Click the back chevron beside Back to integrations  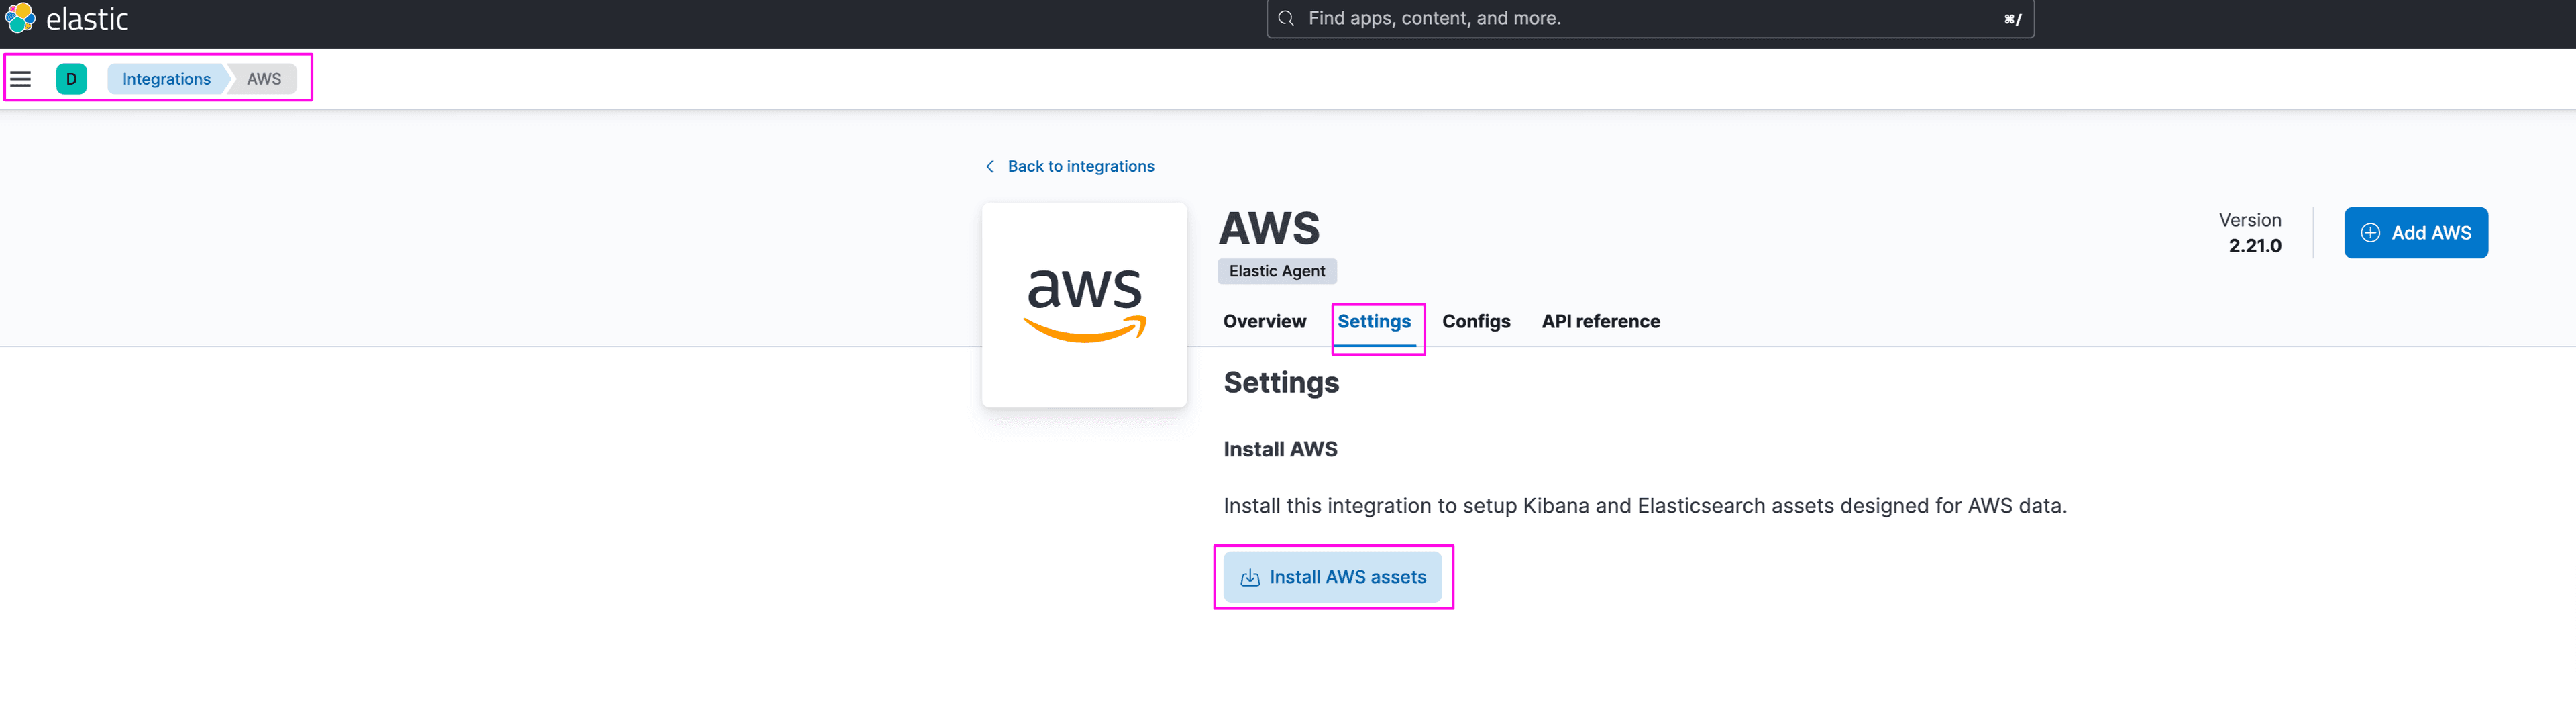pyautogui.click(x=989, y=166)
